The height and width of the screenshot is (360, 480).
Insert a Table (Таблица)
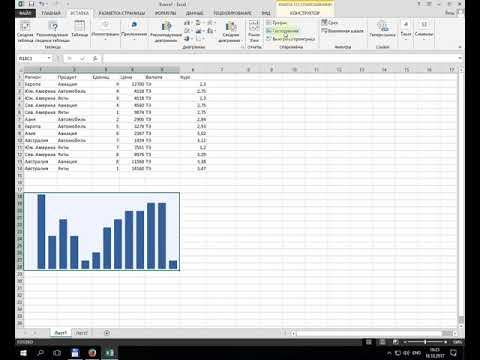pos(80,29)
